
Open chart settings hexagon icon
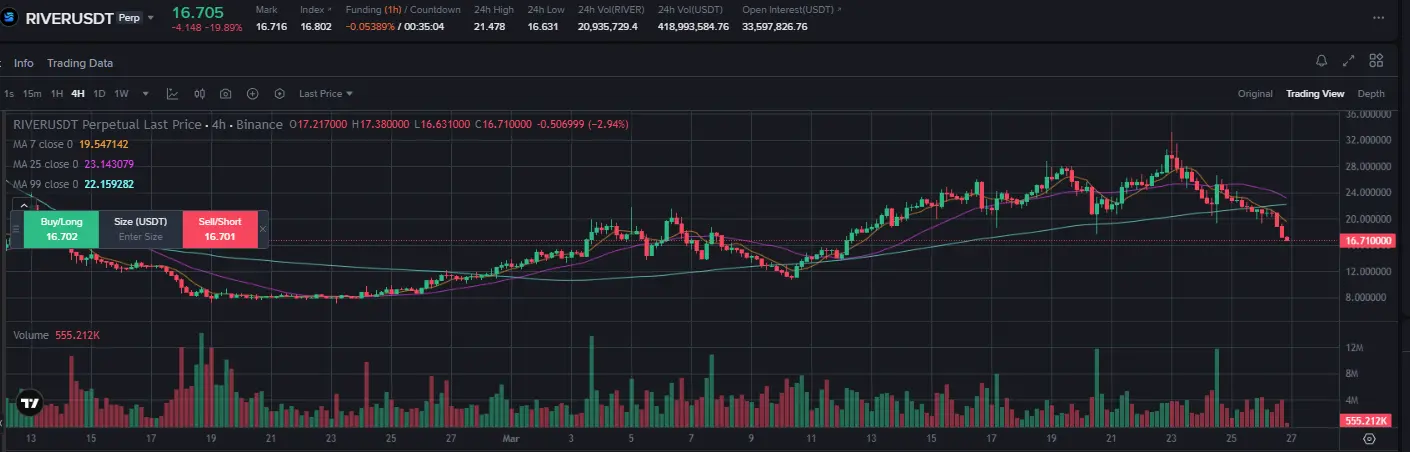(x=280, y=94)
